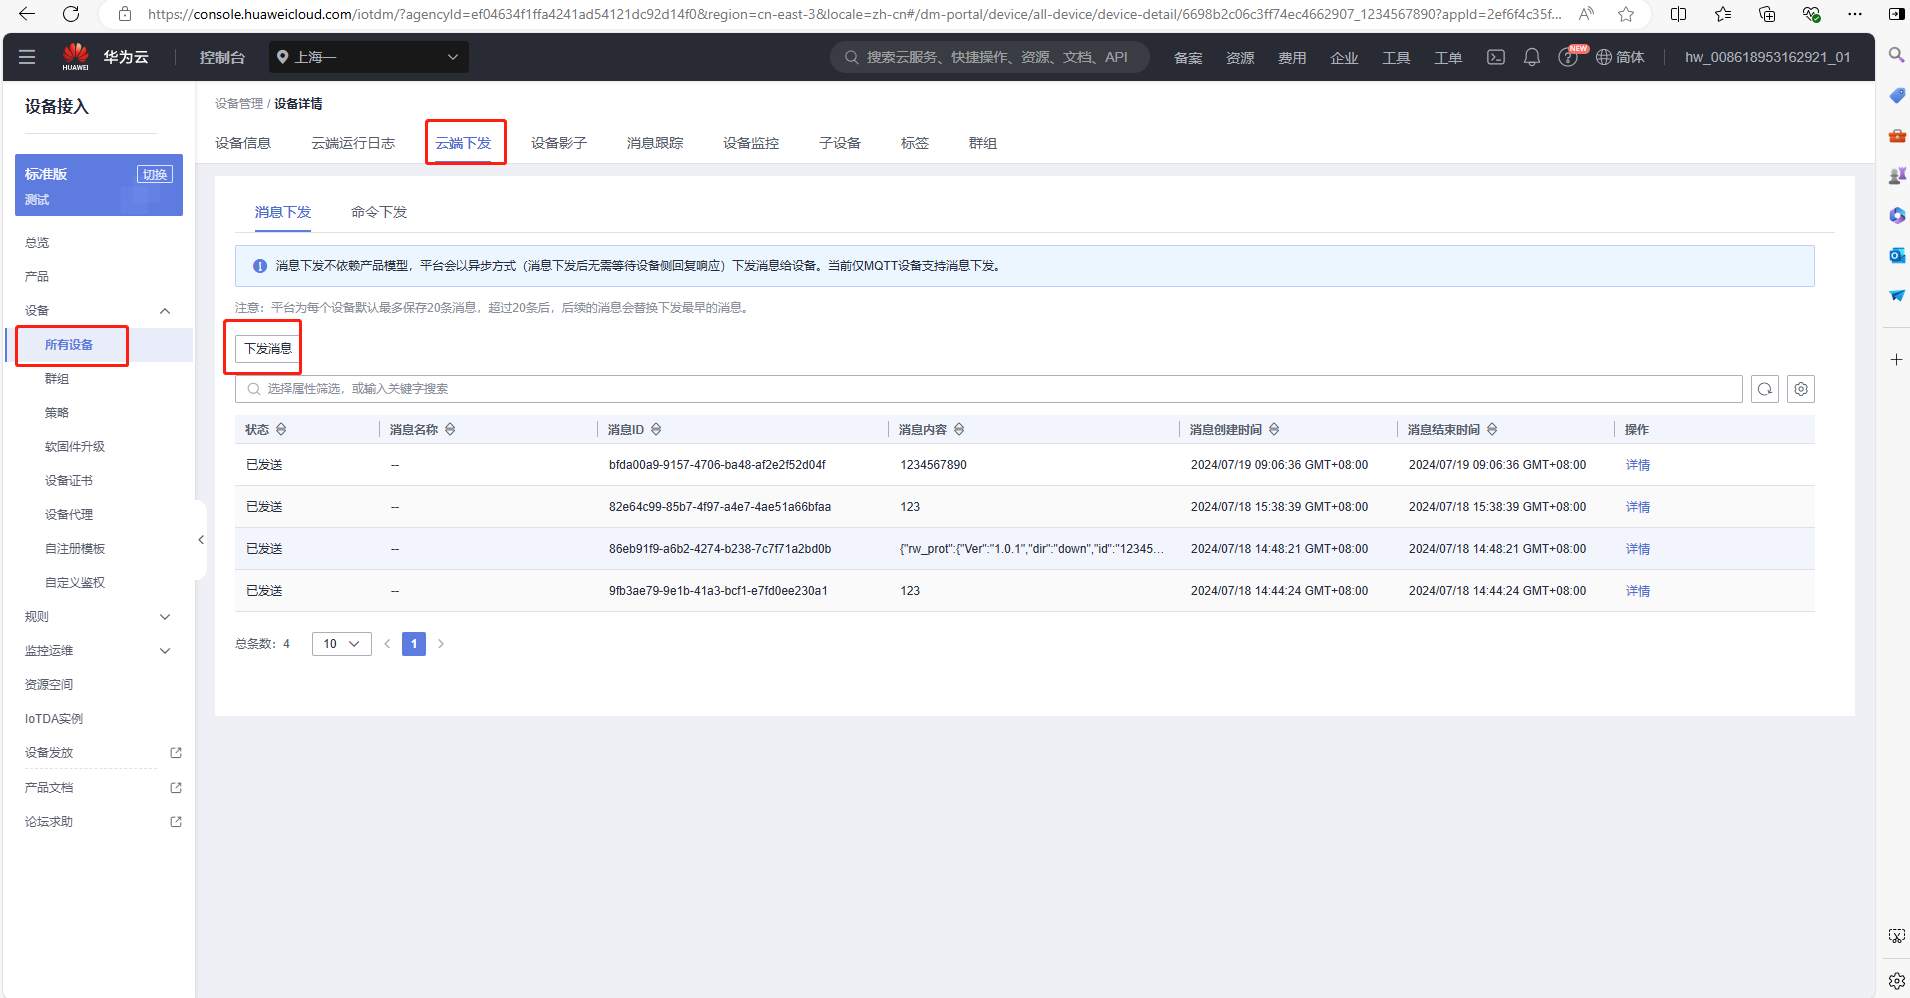Open the CloudShell terminal icon
This screenshot has height=998, width=1910.
coord(1495,57)
